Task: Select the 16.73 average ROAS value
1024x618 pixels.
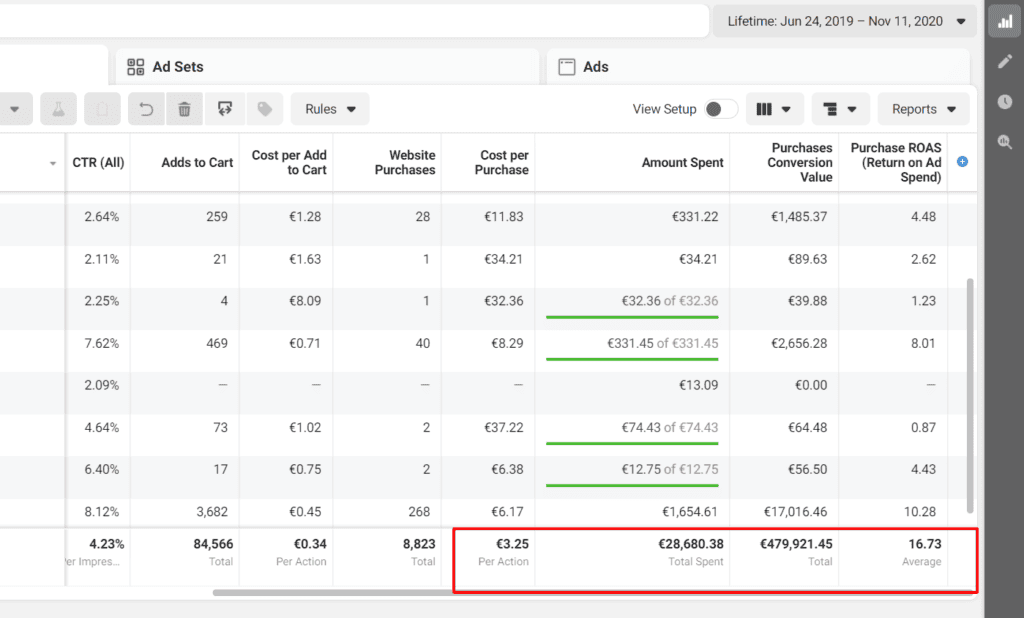Action: click(925, 544)
